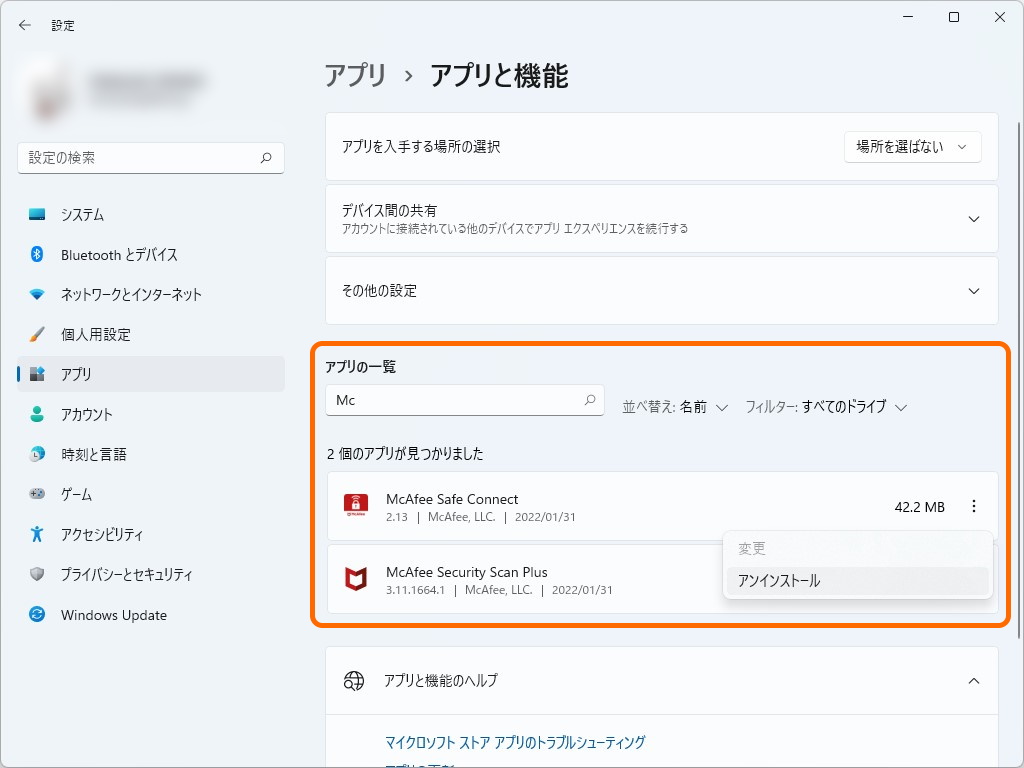The width and height of the screenshot is (1024, 768).
Task: Open the 場所を選ばない dropdown
Action: coord(912,146)
